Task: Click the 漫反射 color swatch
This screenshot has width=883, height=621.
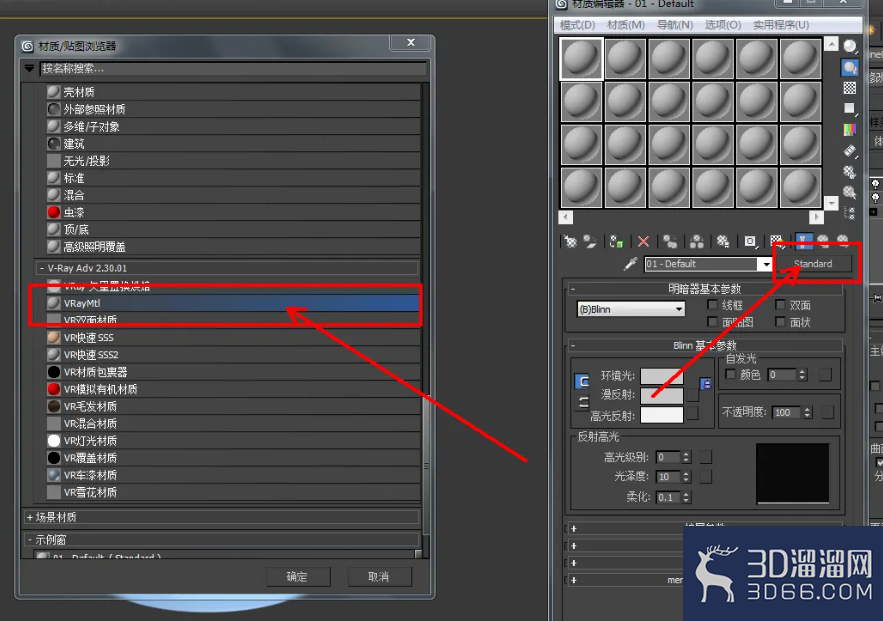Action: pos(662,395)
